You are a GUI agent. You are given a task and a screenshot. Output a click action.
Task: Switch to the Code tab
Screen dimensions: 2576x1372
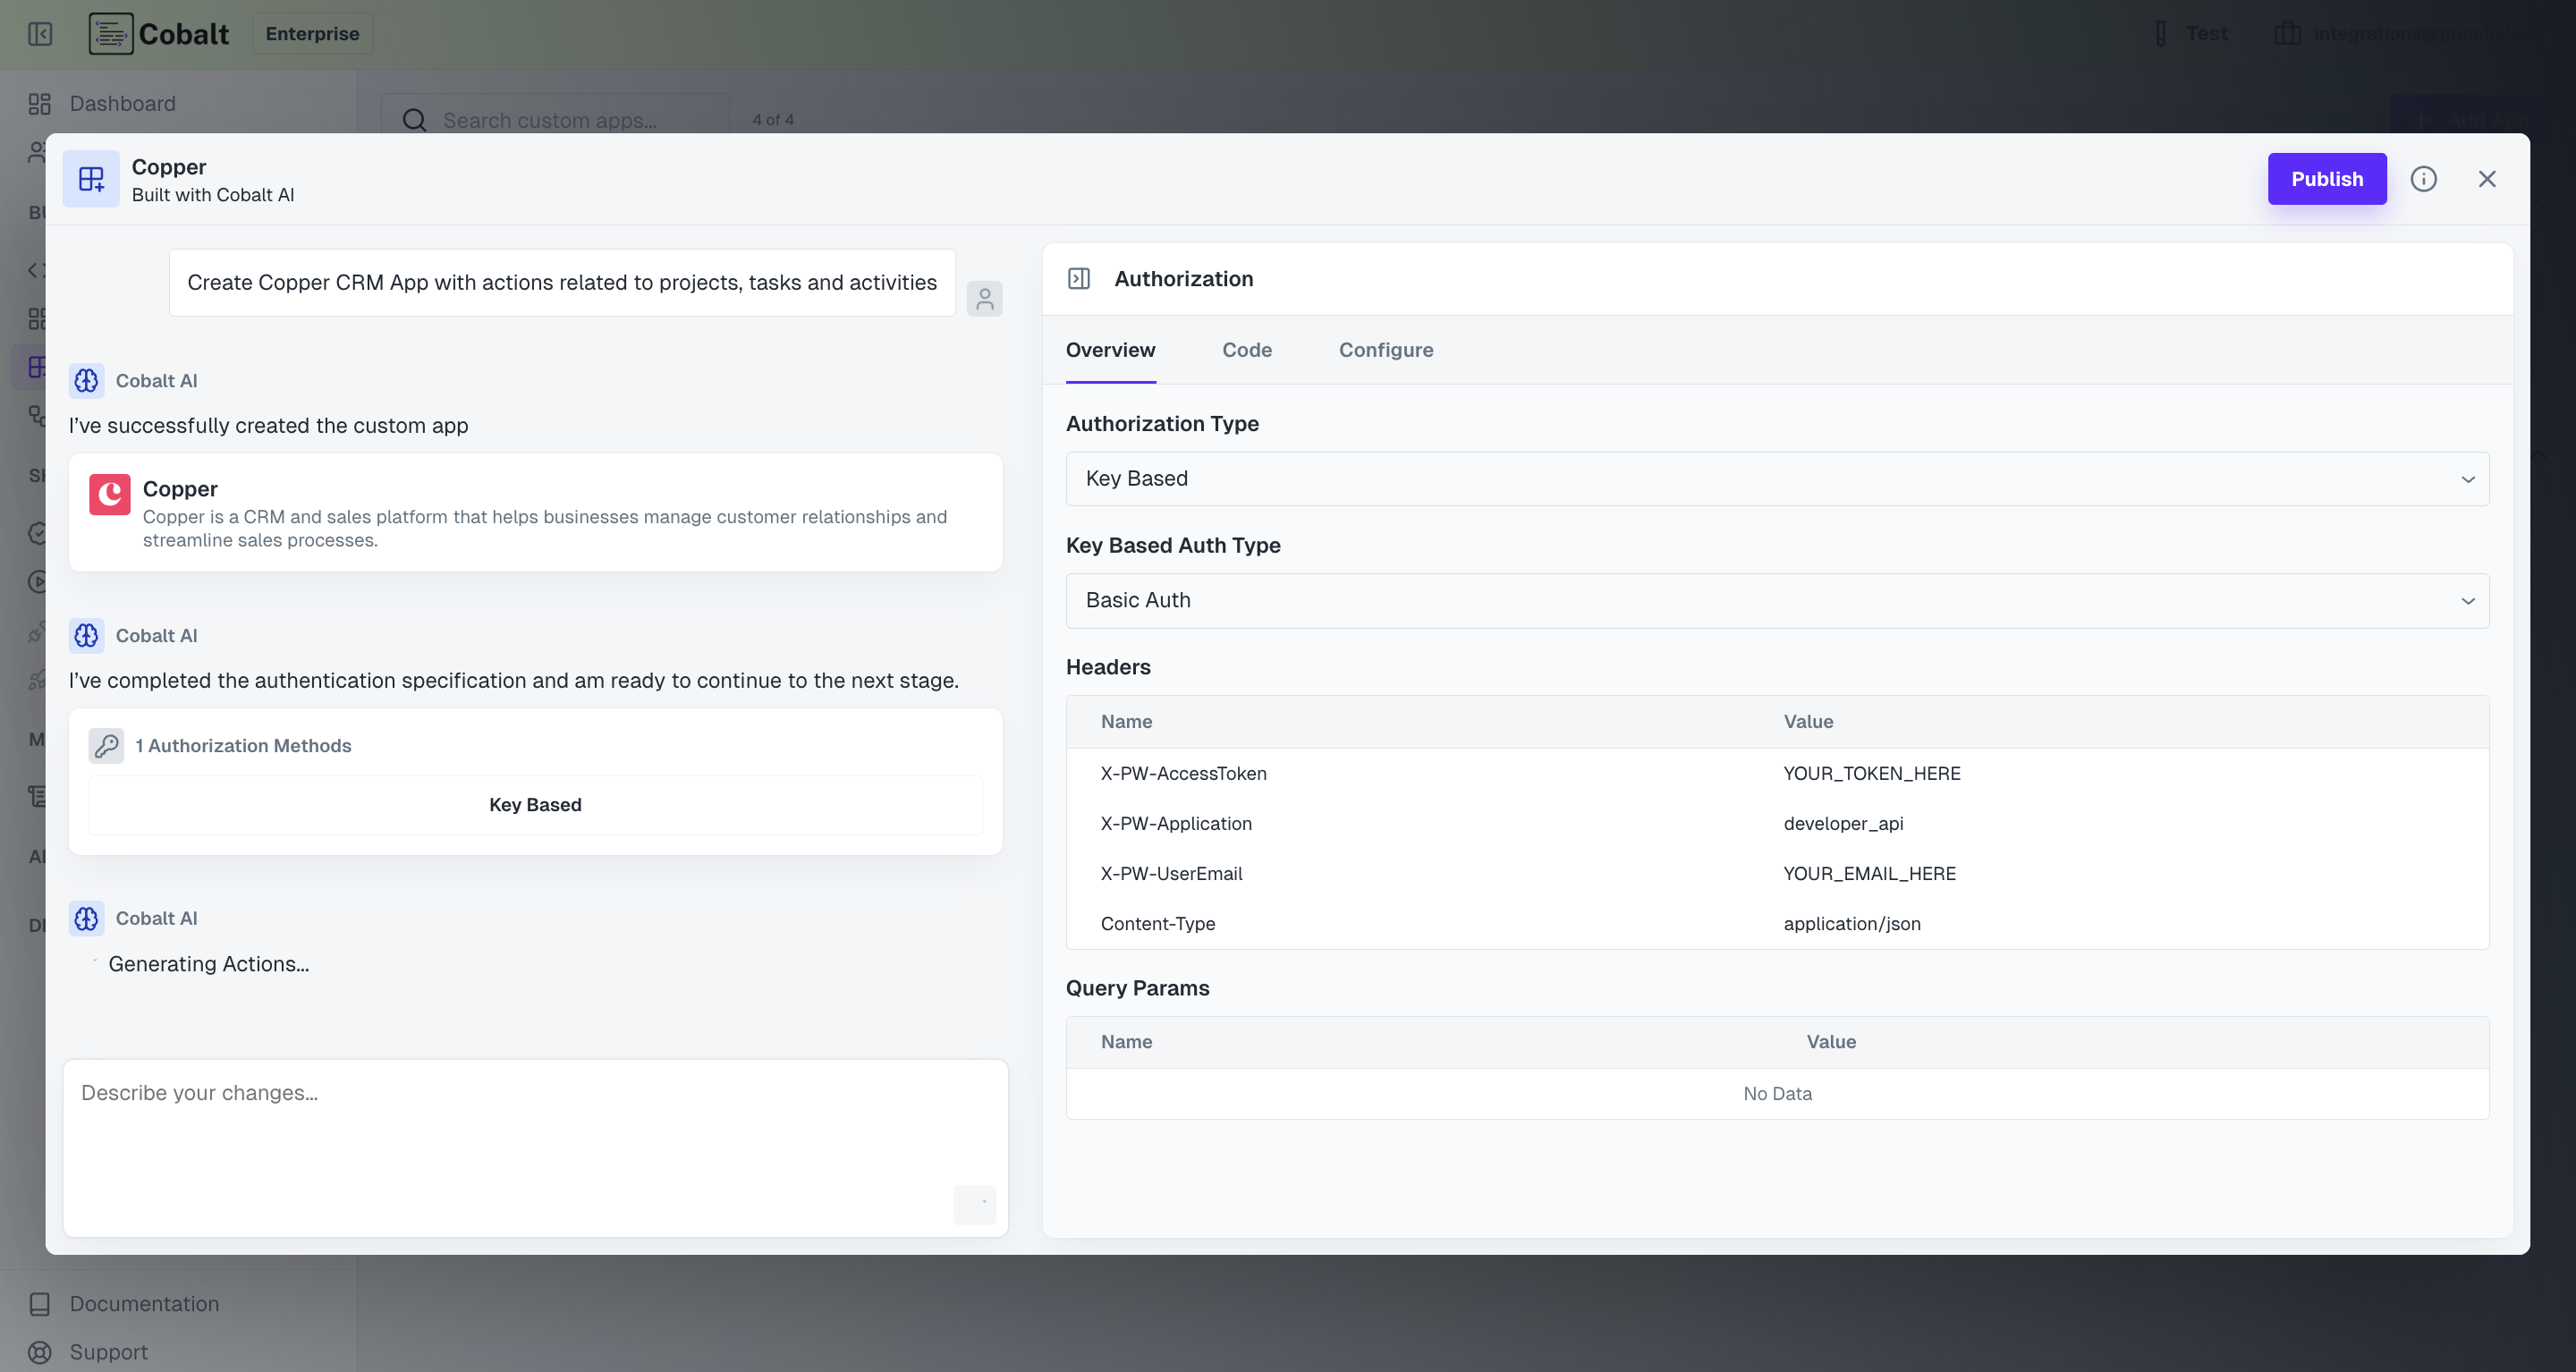coord(1247,350)
